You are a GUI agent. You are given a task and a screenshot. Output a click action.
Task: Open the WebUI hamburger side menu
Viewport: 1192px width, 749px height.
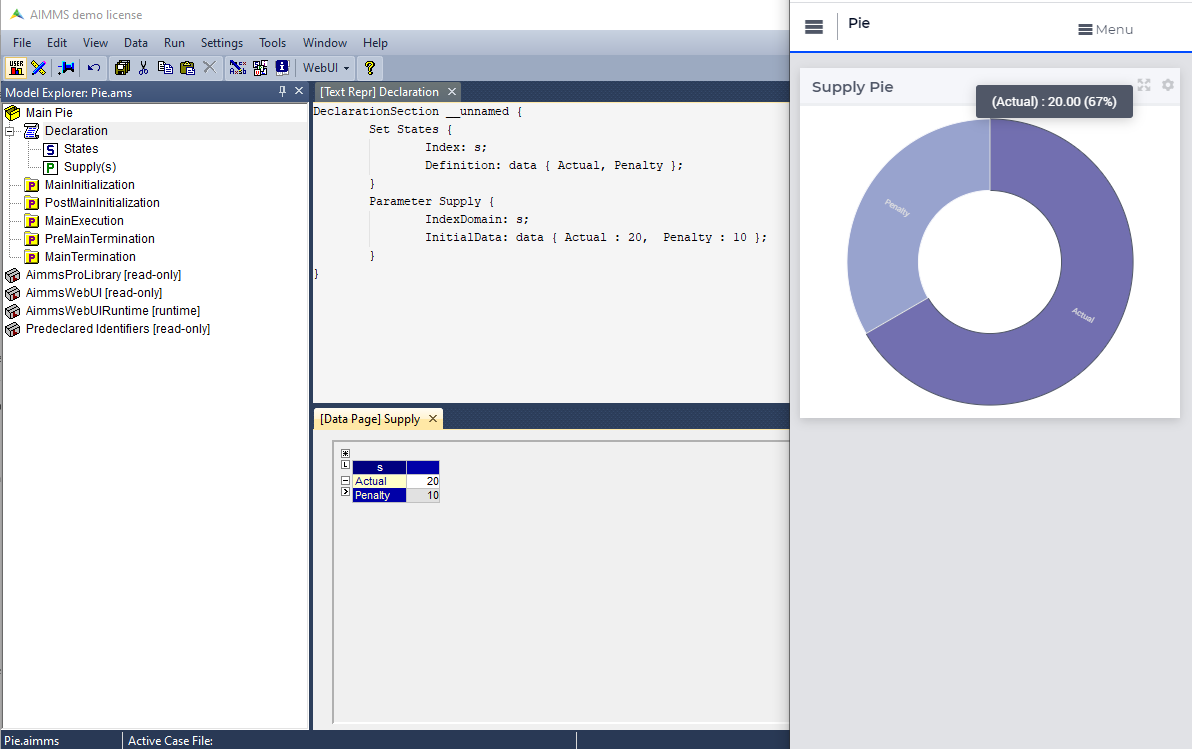click(x=813, y=27)
